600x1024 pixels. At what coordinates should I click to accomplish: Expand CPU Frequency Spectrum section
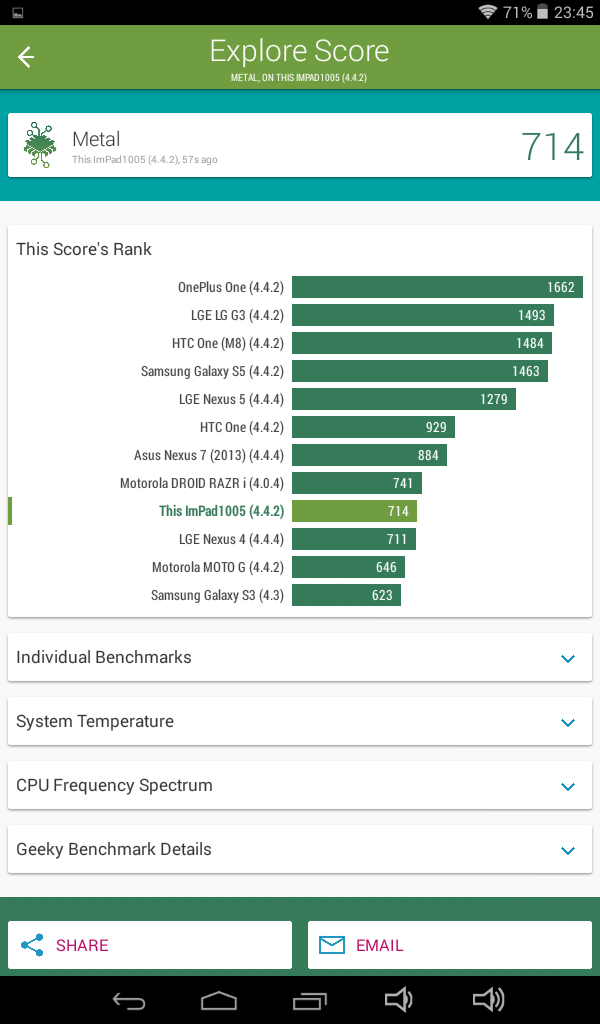coord(300,785)
